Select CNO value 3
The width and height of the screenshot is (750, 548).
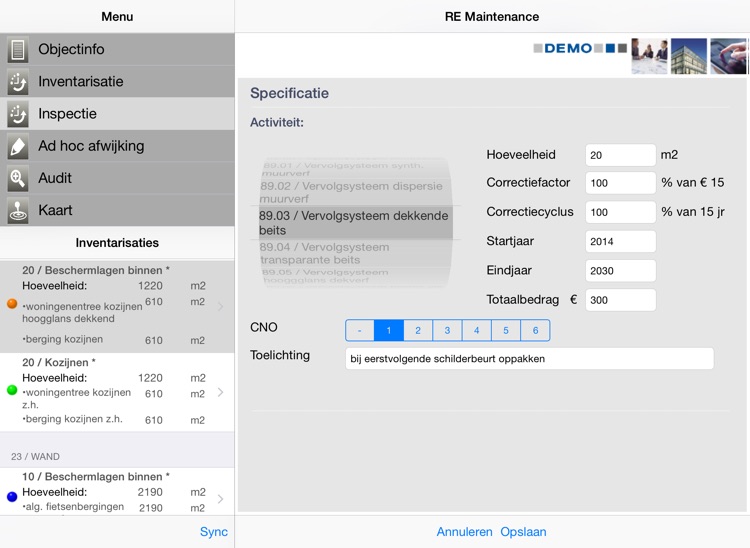447,330
